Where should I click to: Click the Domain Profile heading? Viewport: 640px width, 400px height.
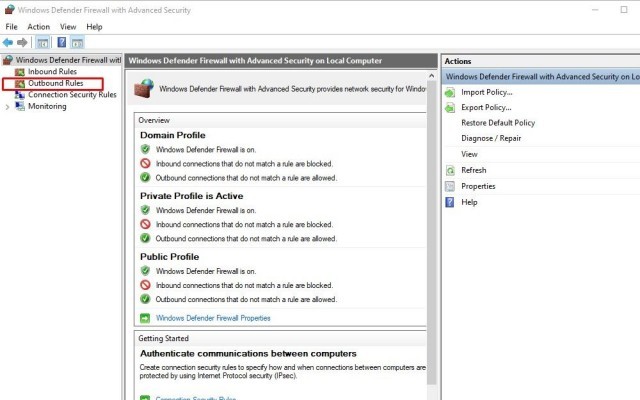click(173, 135)
